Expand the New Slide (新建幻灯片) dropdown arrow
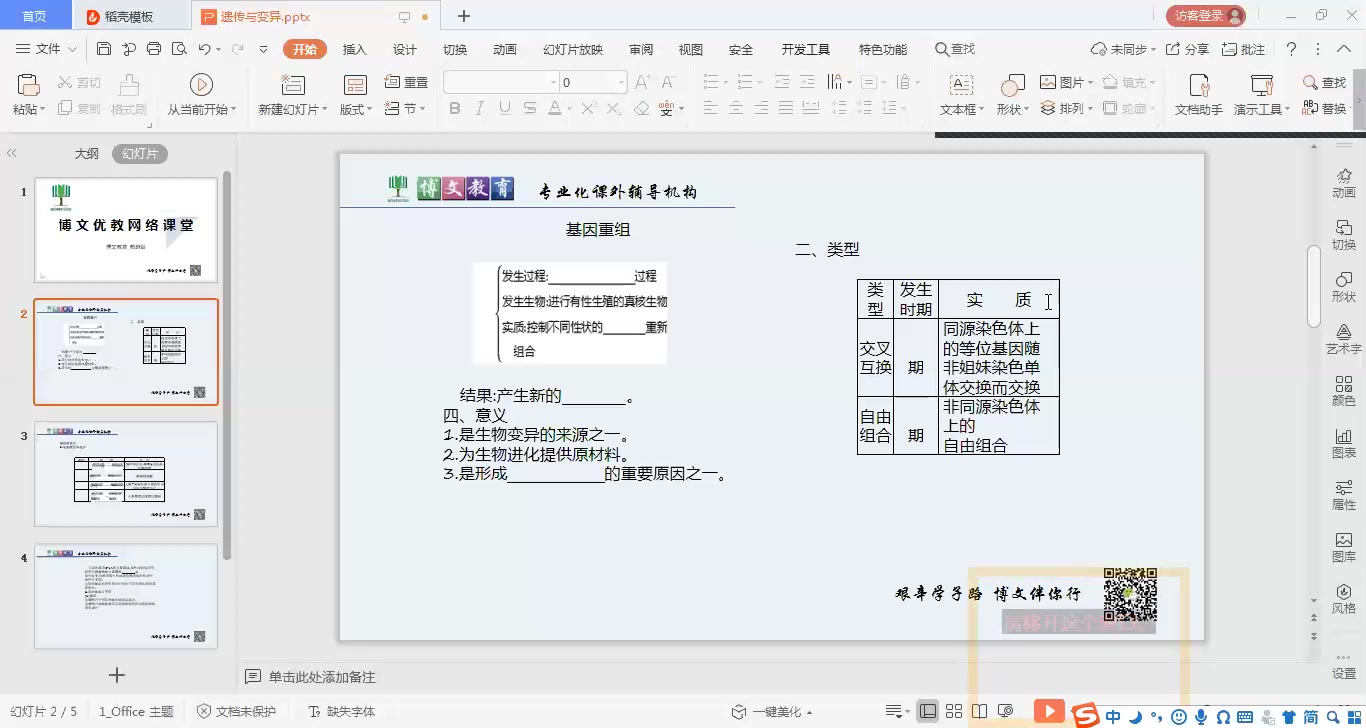The height and width of the screenshot is (728, 1366). 324,110
